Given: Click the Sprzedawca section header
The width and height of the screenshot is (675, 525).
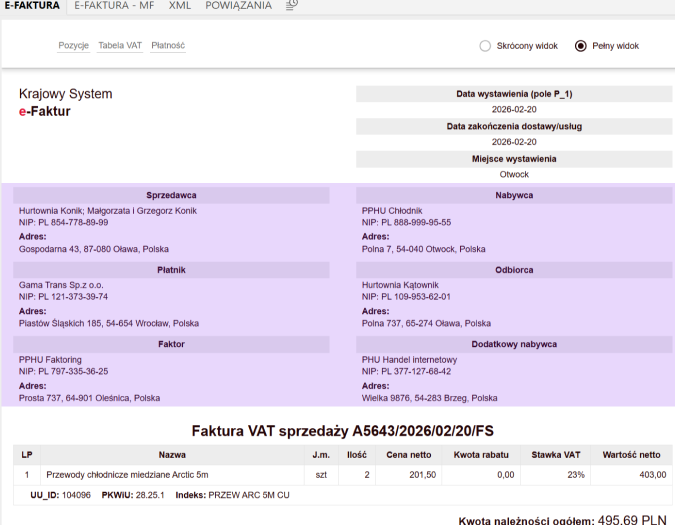Looking at the screenshot, I should (x=171, y=195).
